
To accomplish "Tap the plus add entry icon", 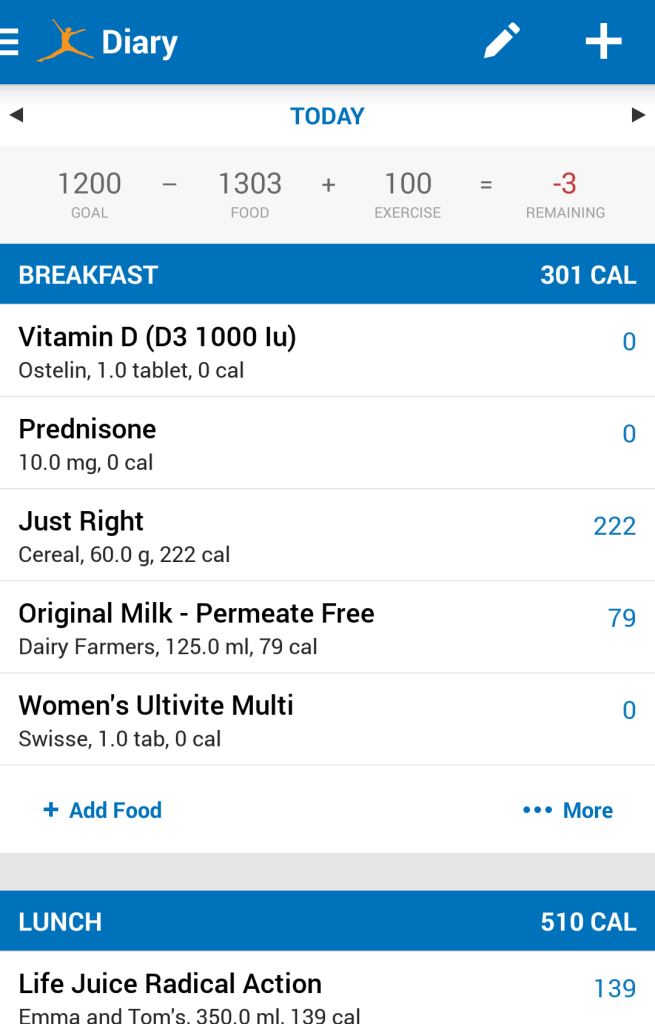I will click(x=603, y=42).
